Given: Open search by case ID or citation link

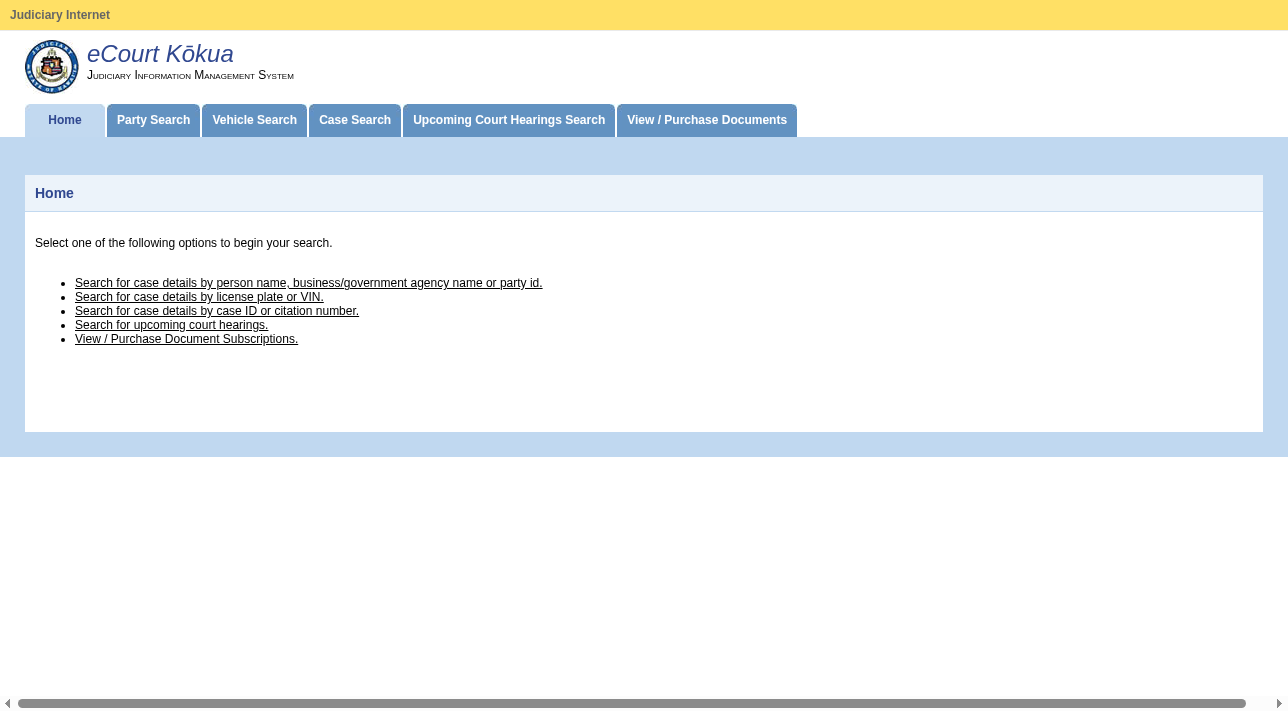Looking at the screenshot, I should pyautogui.click(x=217, y=311).
